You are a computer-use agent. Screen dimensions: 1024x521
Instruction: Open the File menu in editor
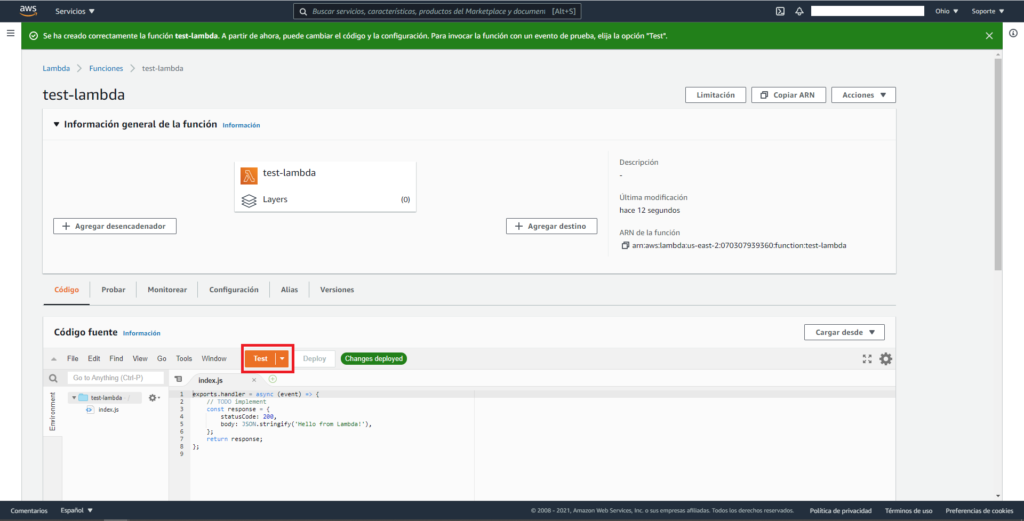tap(72, 358)
